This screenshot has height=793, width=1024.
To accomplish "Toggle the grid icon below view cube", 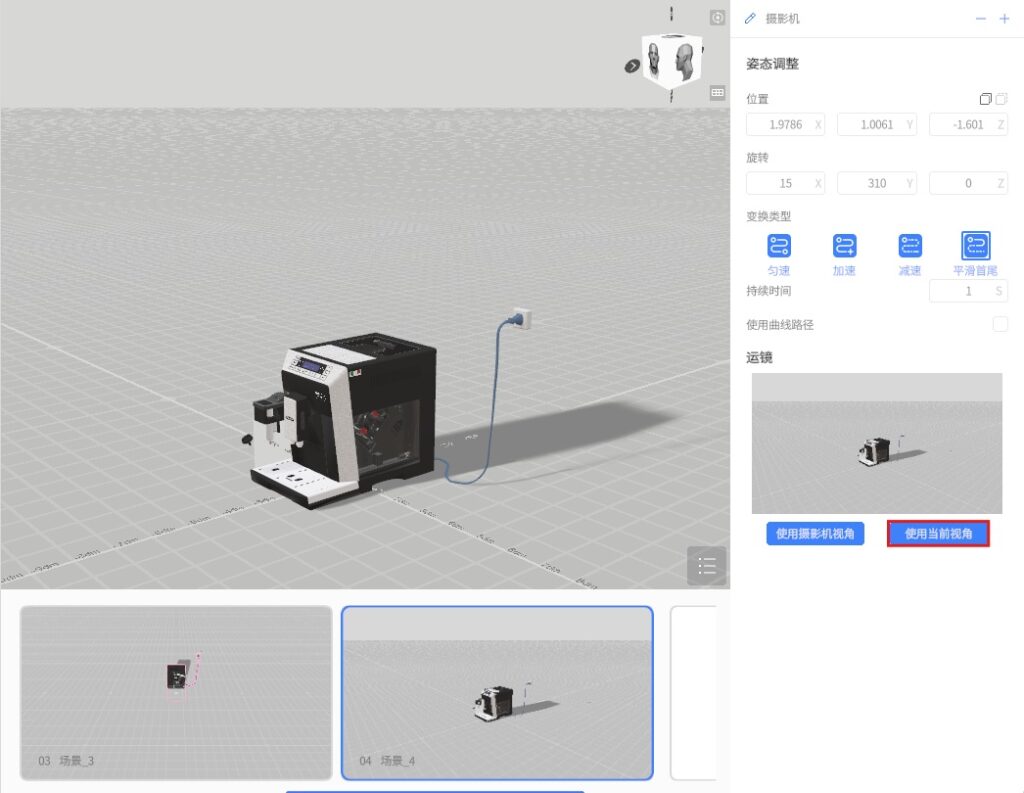I will [717, 93].
